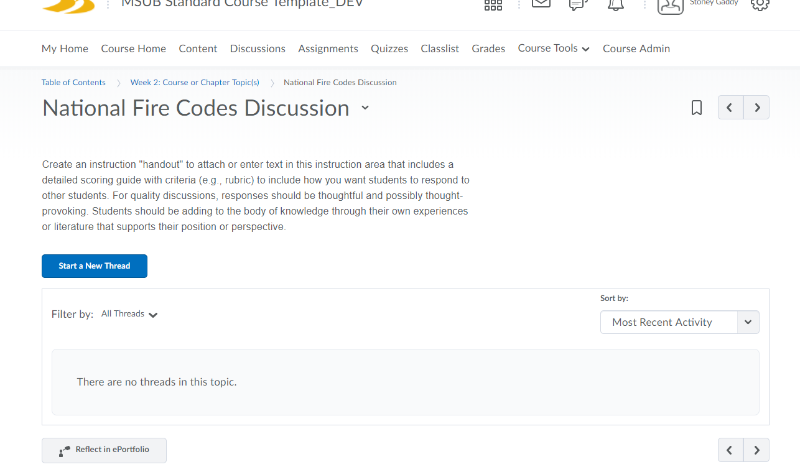Open the subscription alerts chat icon

[x=578, y=4]
